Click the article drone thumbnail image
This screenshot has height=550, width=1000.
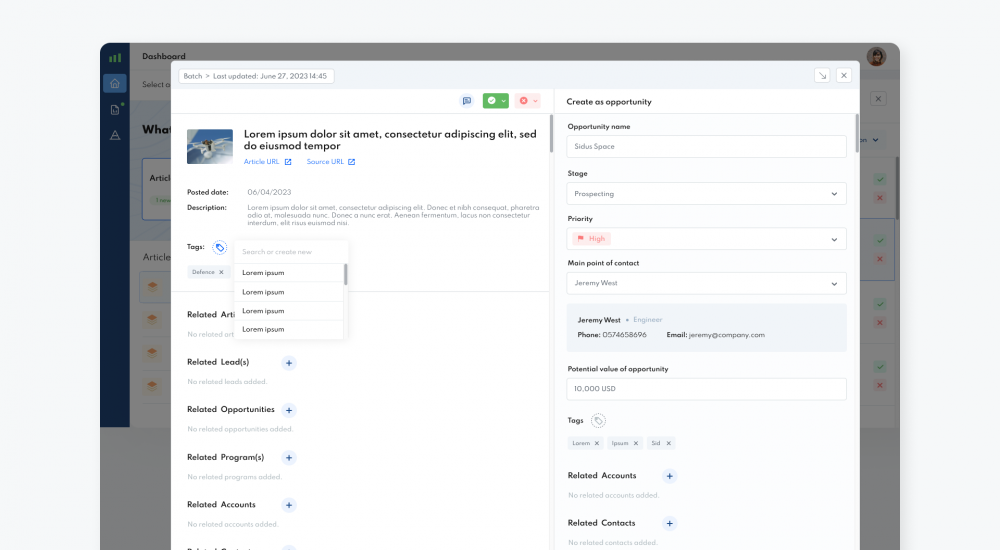tap(210, 147)
